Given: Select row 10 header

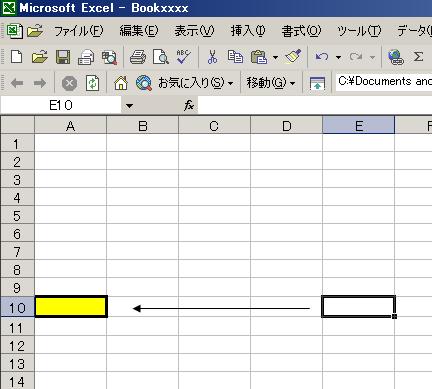Looking at the screenshot, I should pyautogui.click(x=17, y=307).
